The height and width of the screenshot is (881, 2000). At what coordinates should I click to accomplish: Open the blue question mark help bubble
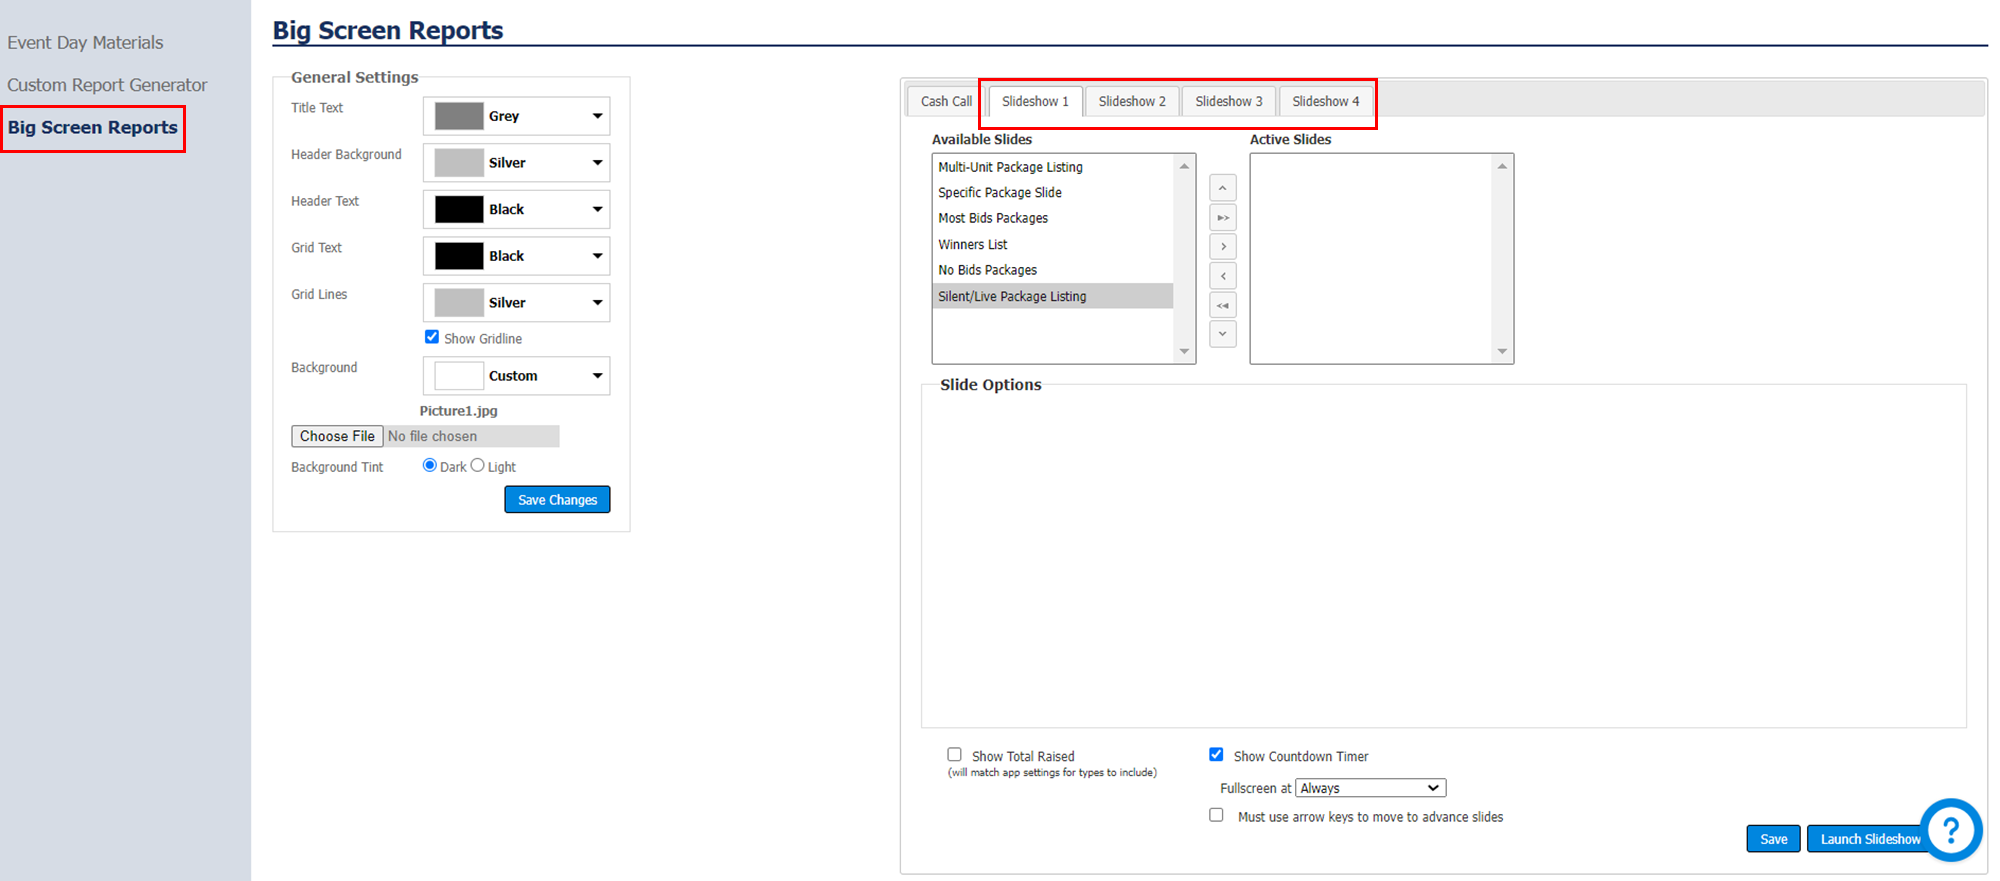1950,829
